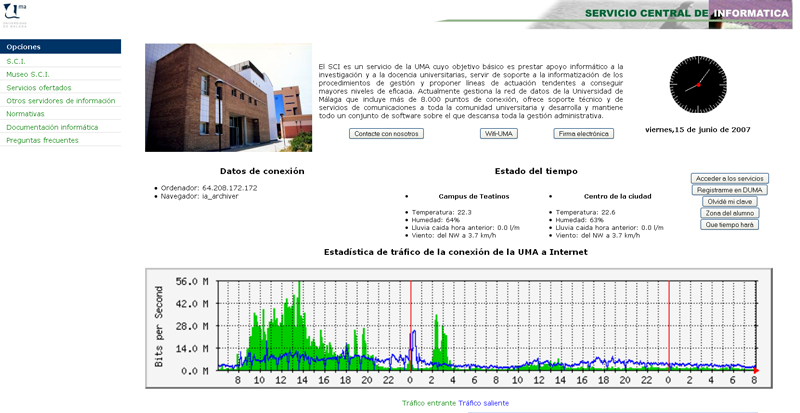Click the Tráfico entrante legend label
The height and width of the screenshot is (413, 800).
[x=429, y=403]
